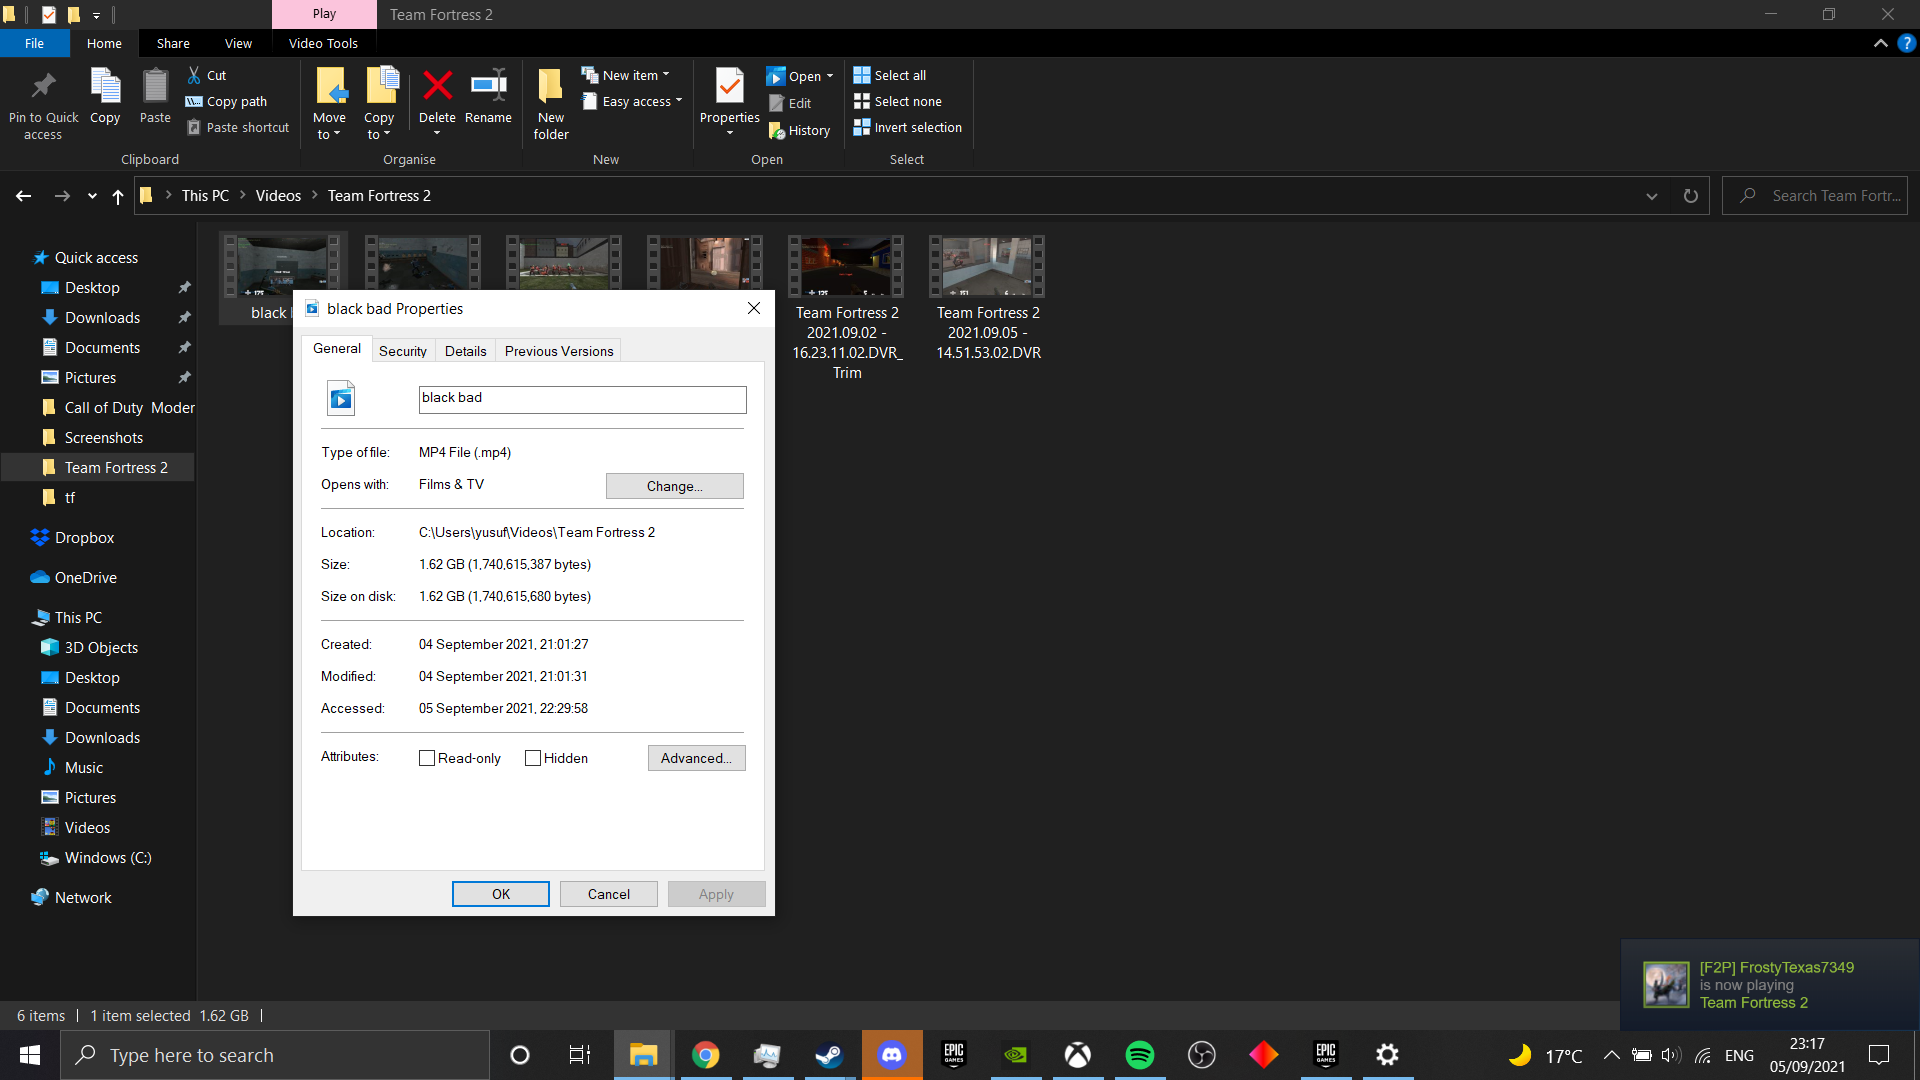This screenshot has height=1080, width=1920.
Task: Open Discord from the taskbar
Action: [x=891, y=1054]
